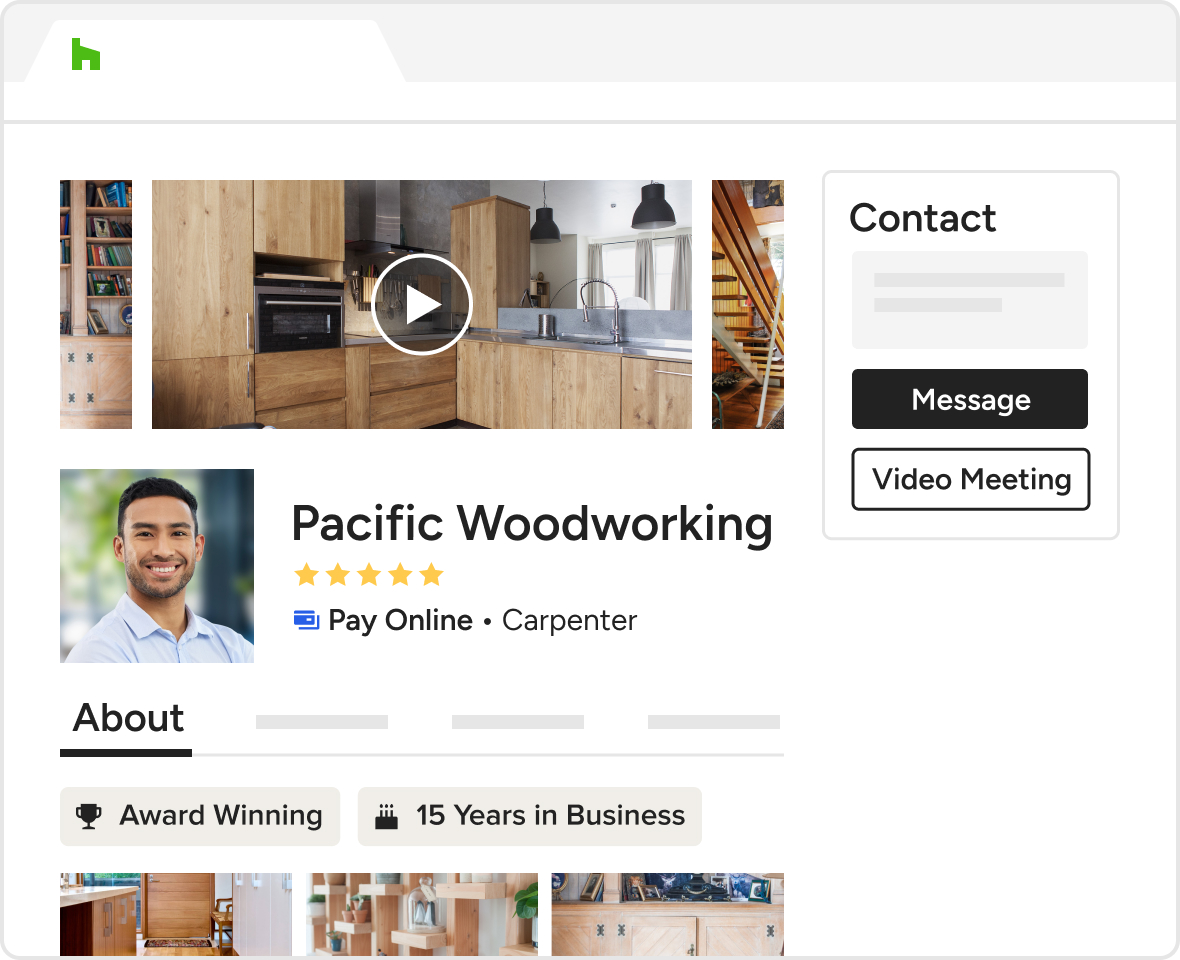
Task: Select the About tab
Action: (127, 719)
